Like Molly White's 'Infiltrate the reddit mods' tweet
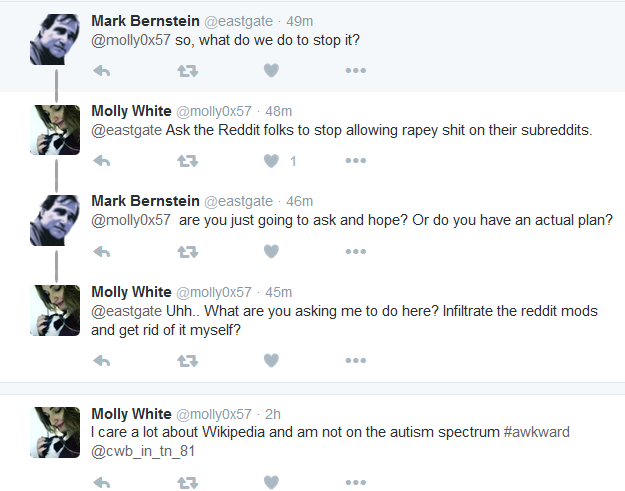The width and height of the screenshot is (625, 491). click(271, 360)
